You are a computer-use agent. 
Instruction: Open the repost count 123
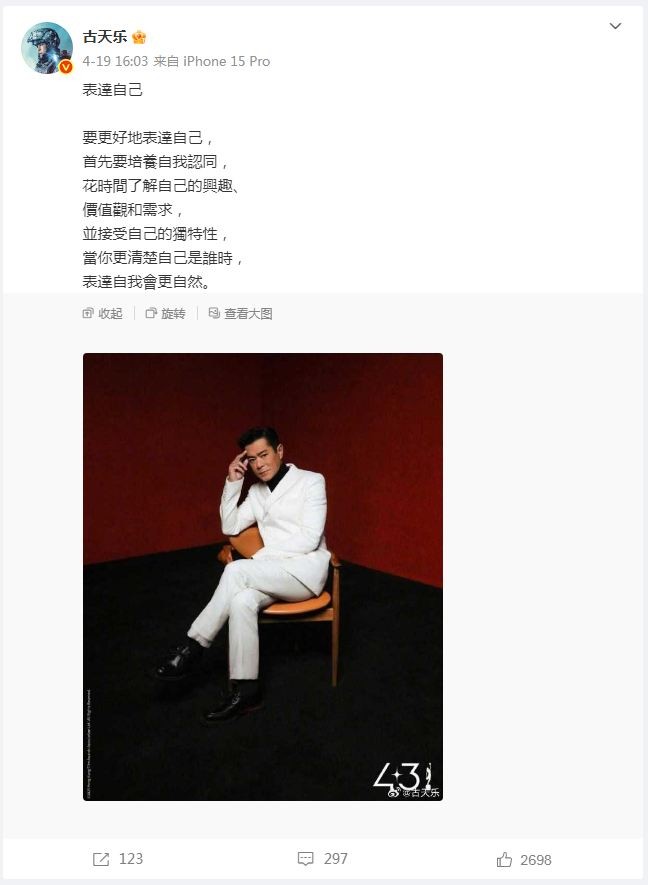pos(131,859)
